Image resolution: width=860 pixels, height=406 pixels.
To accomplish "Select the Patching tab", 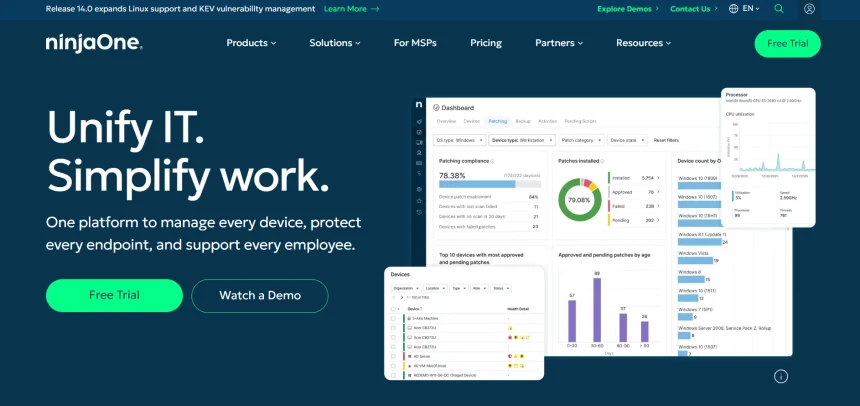I will (498, 121).
